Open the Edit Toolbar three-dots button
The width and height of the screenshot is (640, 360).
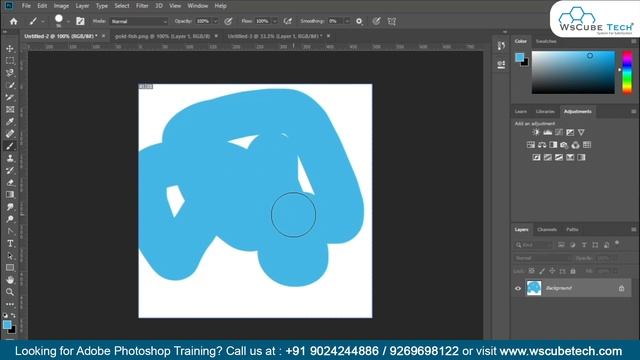[x=10, y=304]
